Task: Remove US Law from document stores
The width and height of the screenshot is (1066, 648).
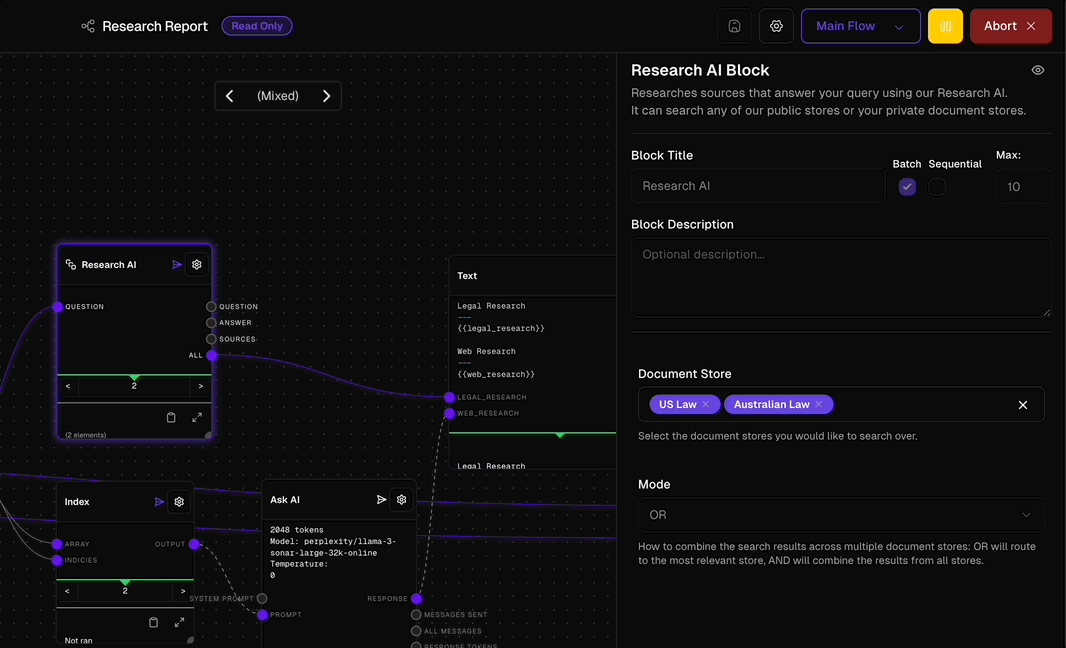Action: (x=707, y=404)
